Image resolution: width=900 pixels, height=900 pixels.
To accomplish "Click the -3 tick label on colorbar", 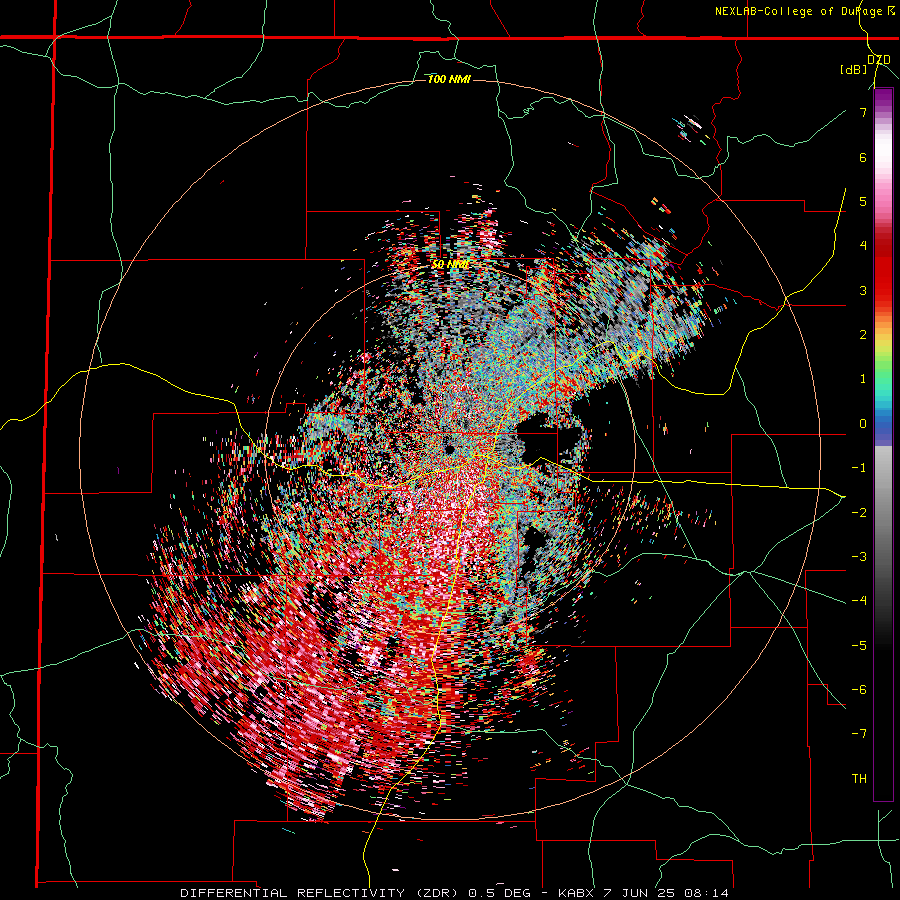I will 859,556.
